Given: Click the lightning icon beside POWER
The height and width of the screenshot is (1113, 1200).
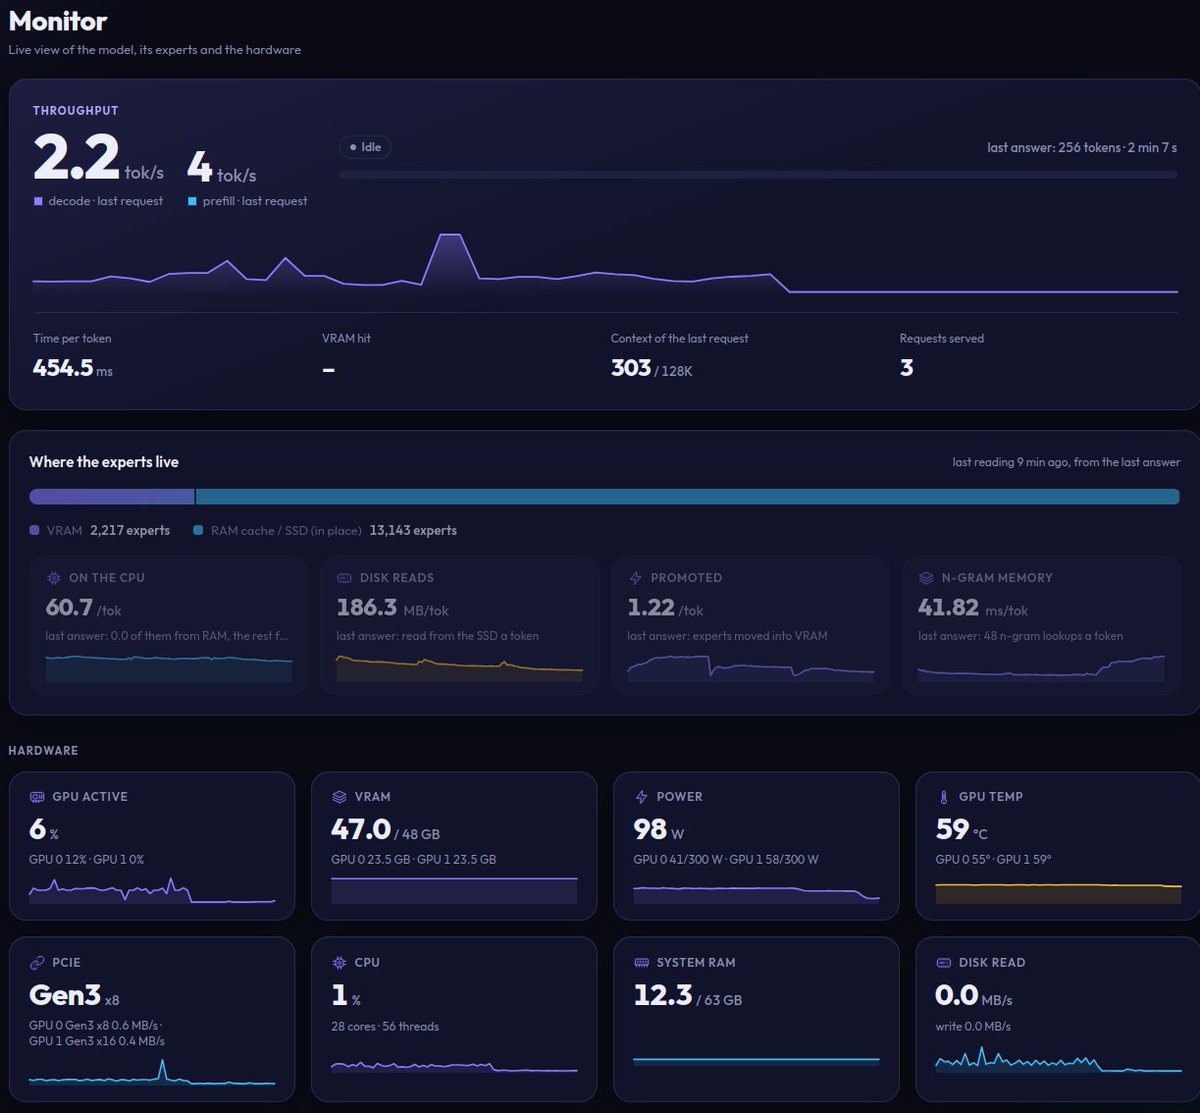Looking at the screenshot, I should click(641, 797).
